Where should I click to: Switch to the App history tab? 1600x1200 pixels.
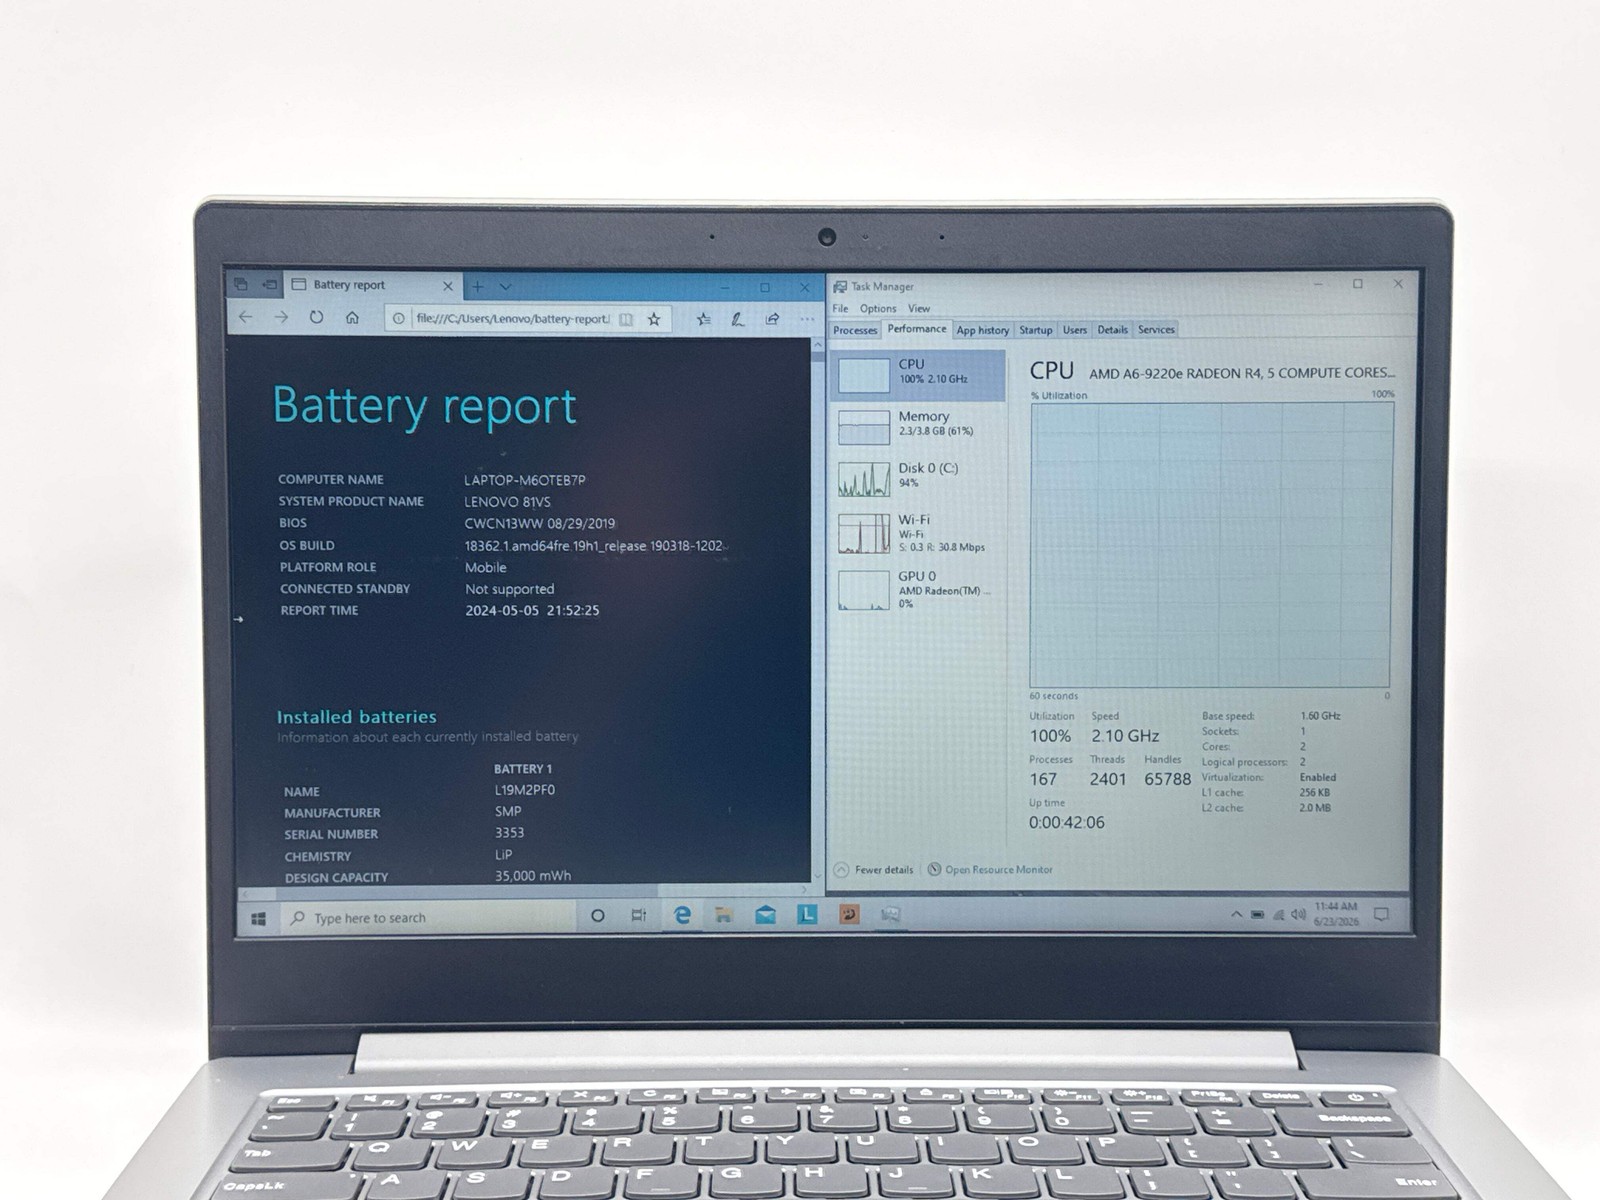(x=982, y=330)
